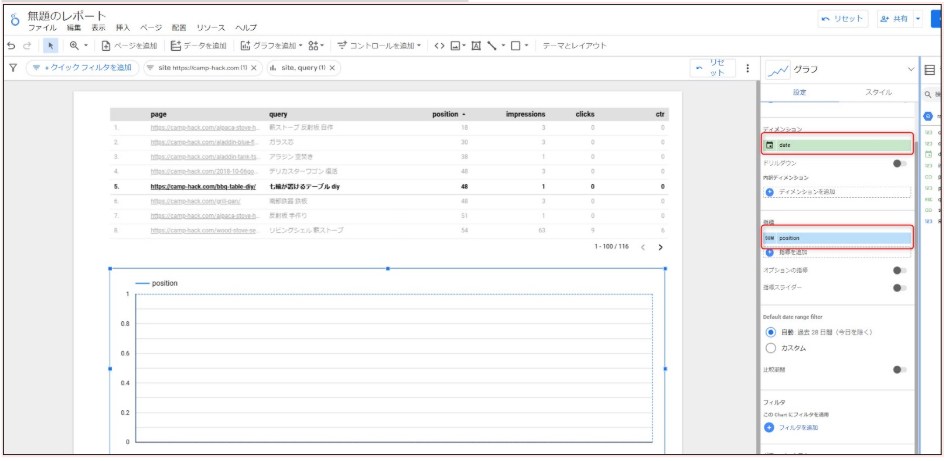Open the ヘルプ menu
This screenshot has width=948, height=461.
pyautogui.click(x=245, y=28)
